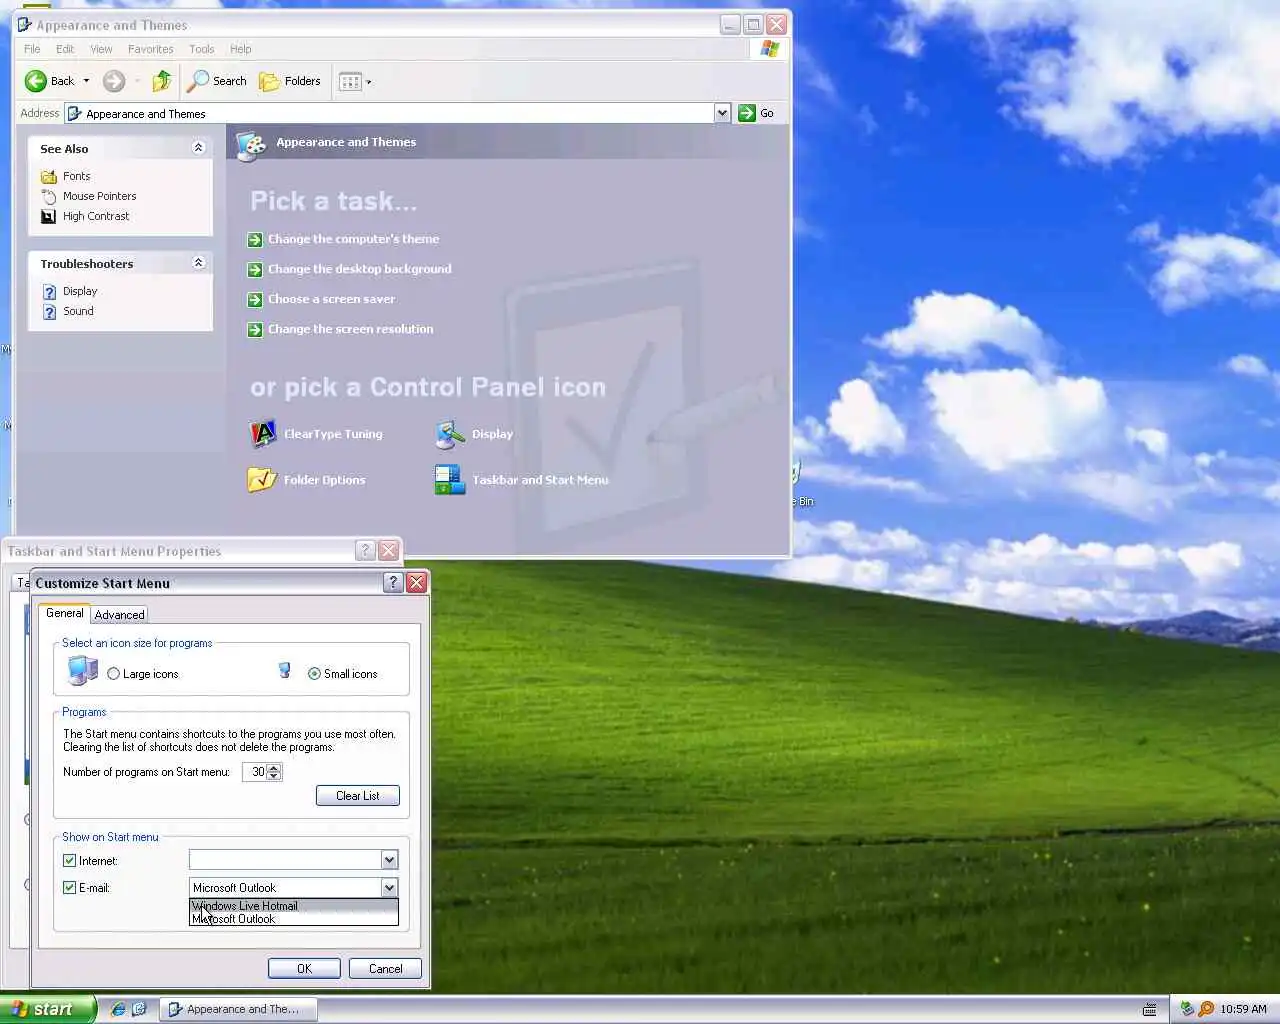Switch to the General tab
This screenshot has height=1024, width=1280.
pos(65,613)
